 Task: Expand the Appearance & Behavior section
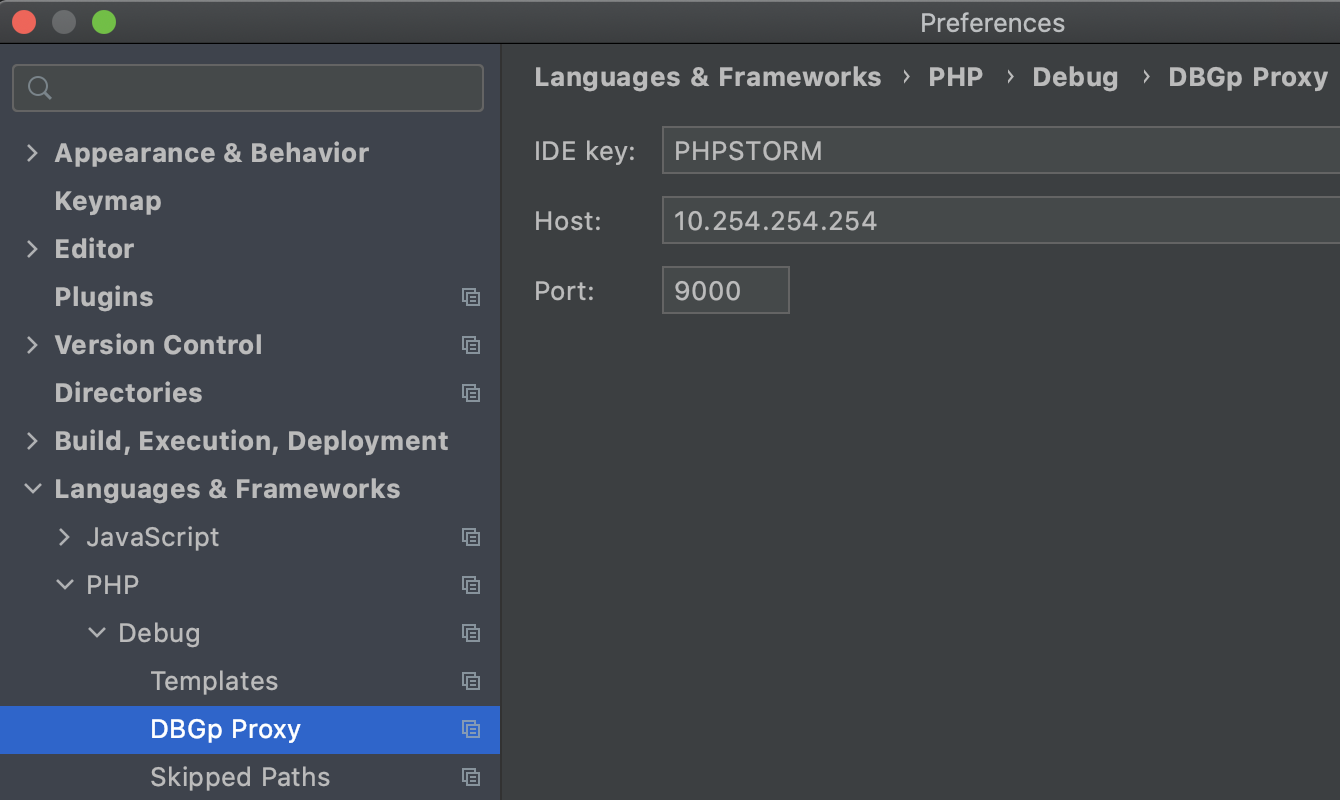coord(32,153)
